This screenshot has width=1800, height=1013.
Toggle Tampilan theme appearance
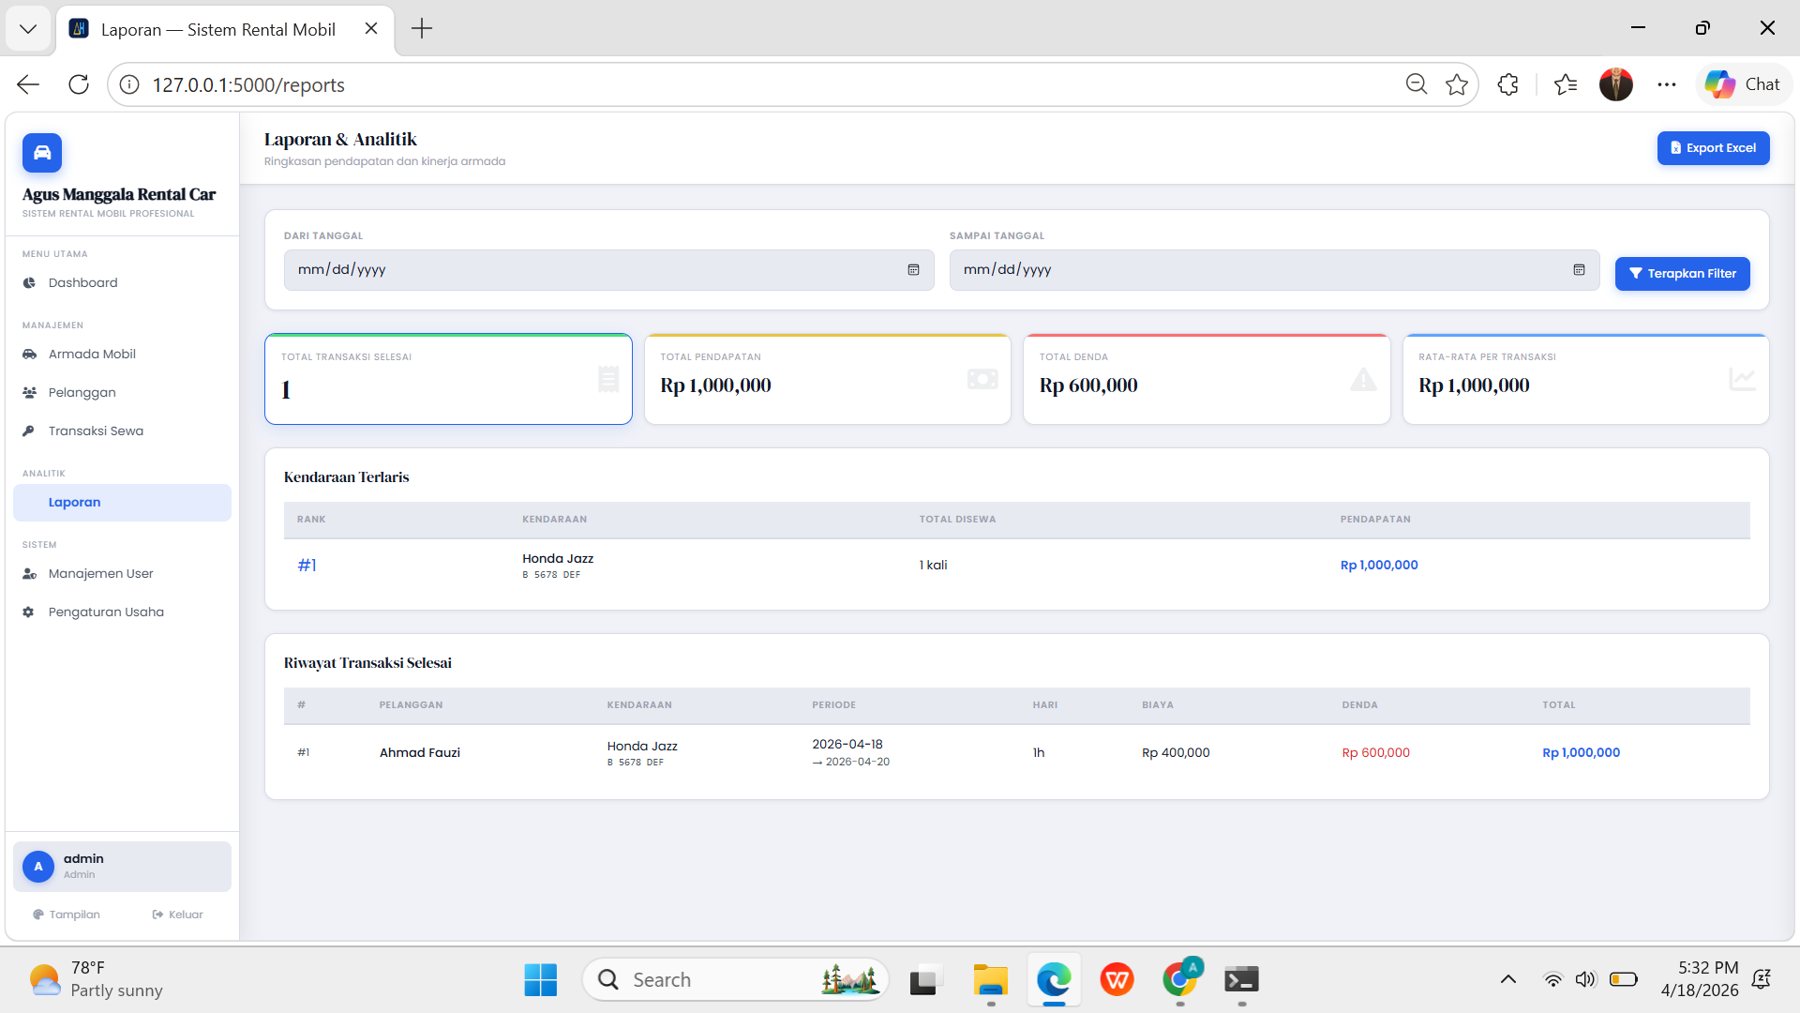point(67,915)
